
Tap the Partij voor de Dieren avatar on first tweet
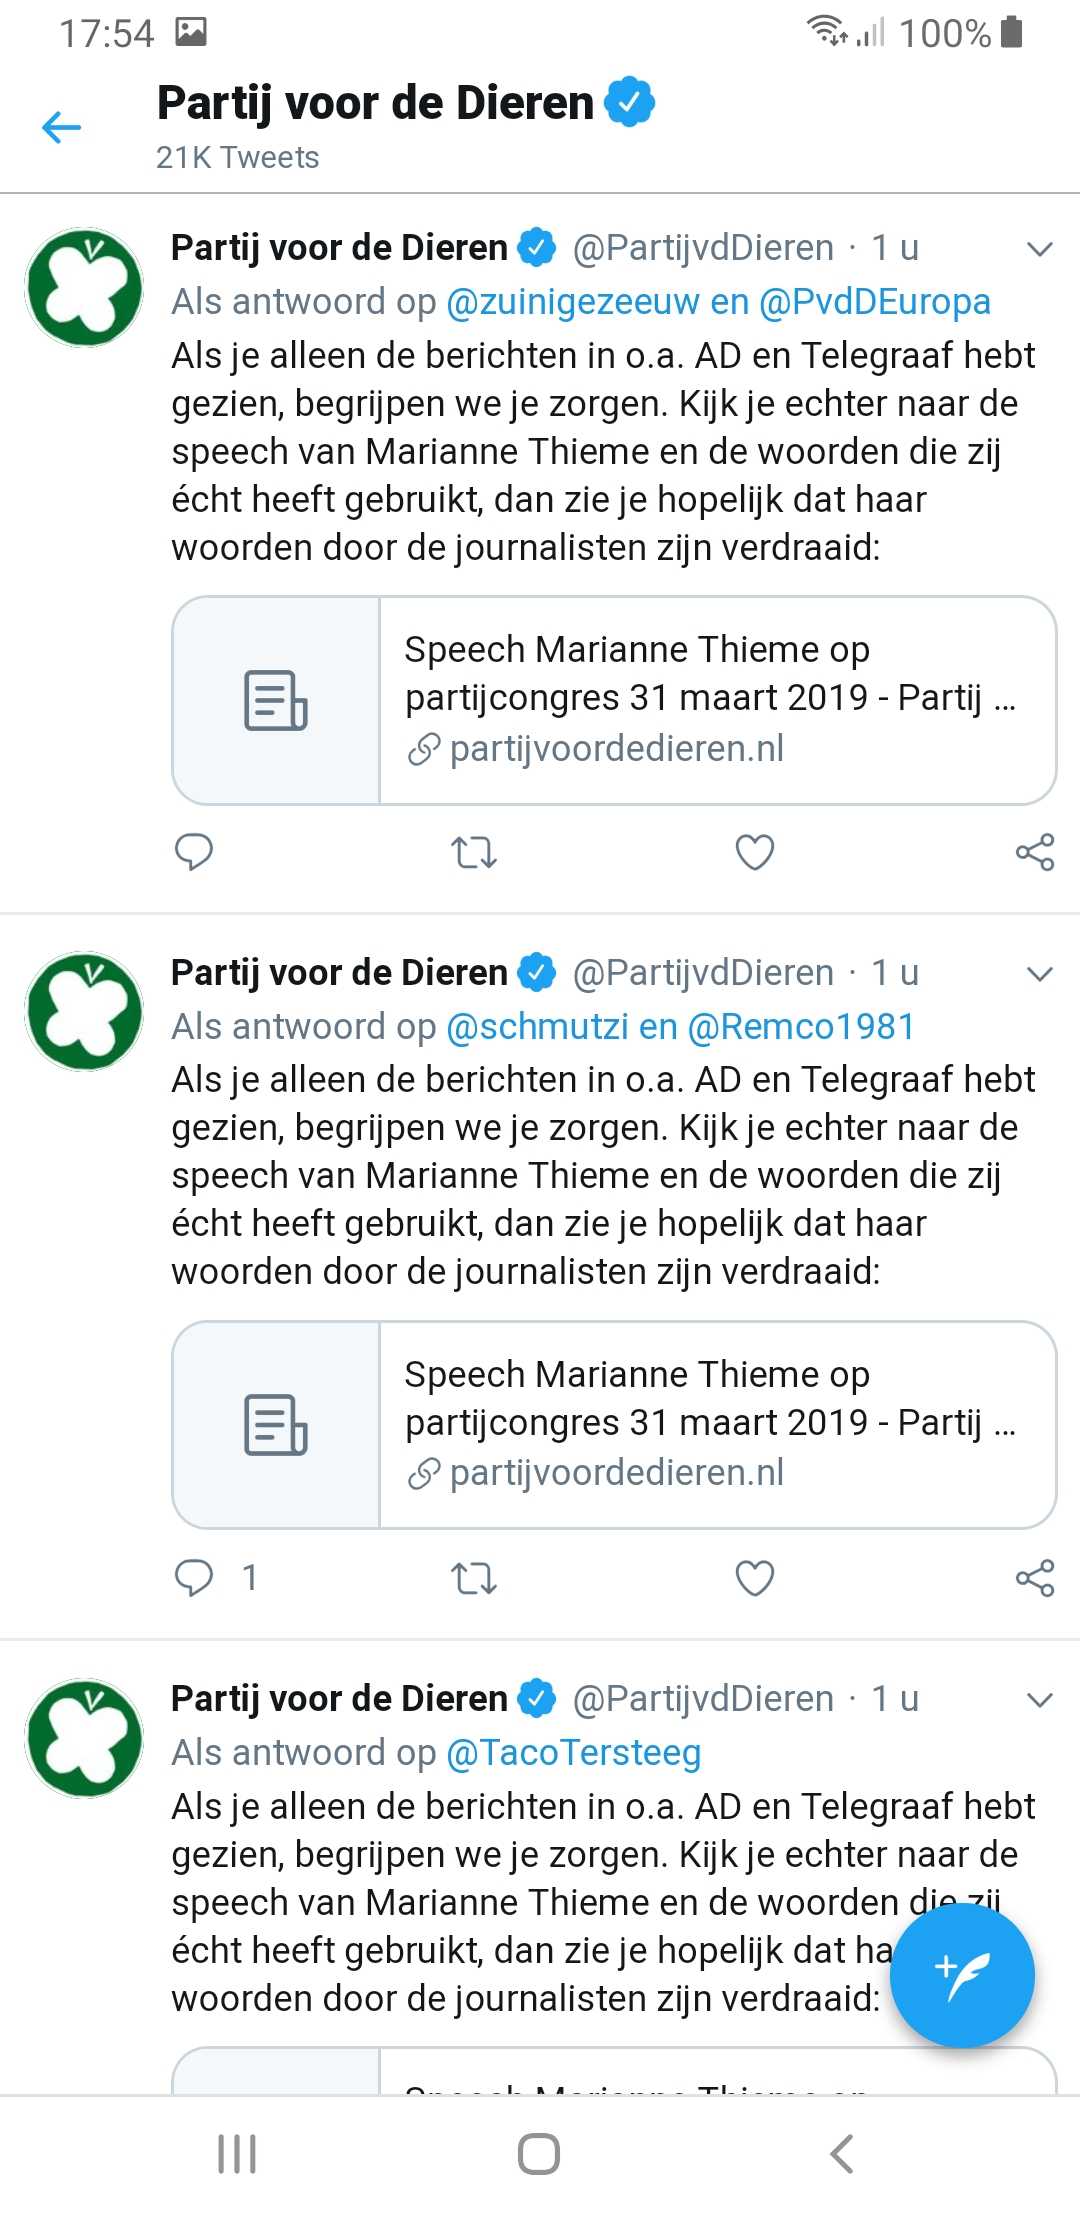[x=85, y=287]
